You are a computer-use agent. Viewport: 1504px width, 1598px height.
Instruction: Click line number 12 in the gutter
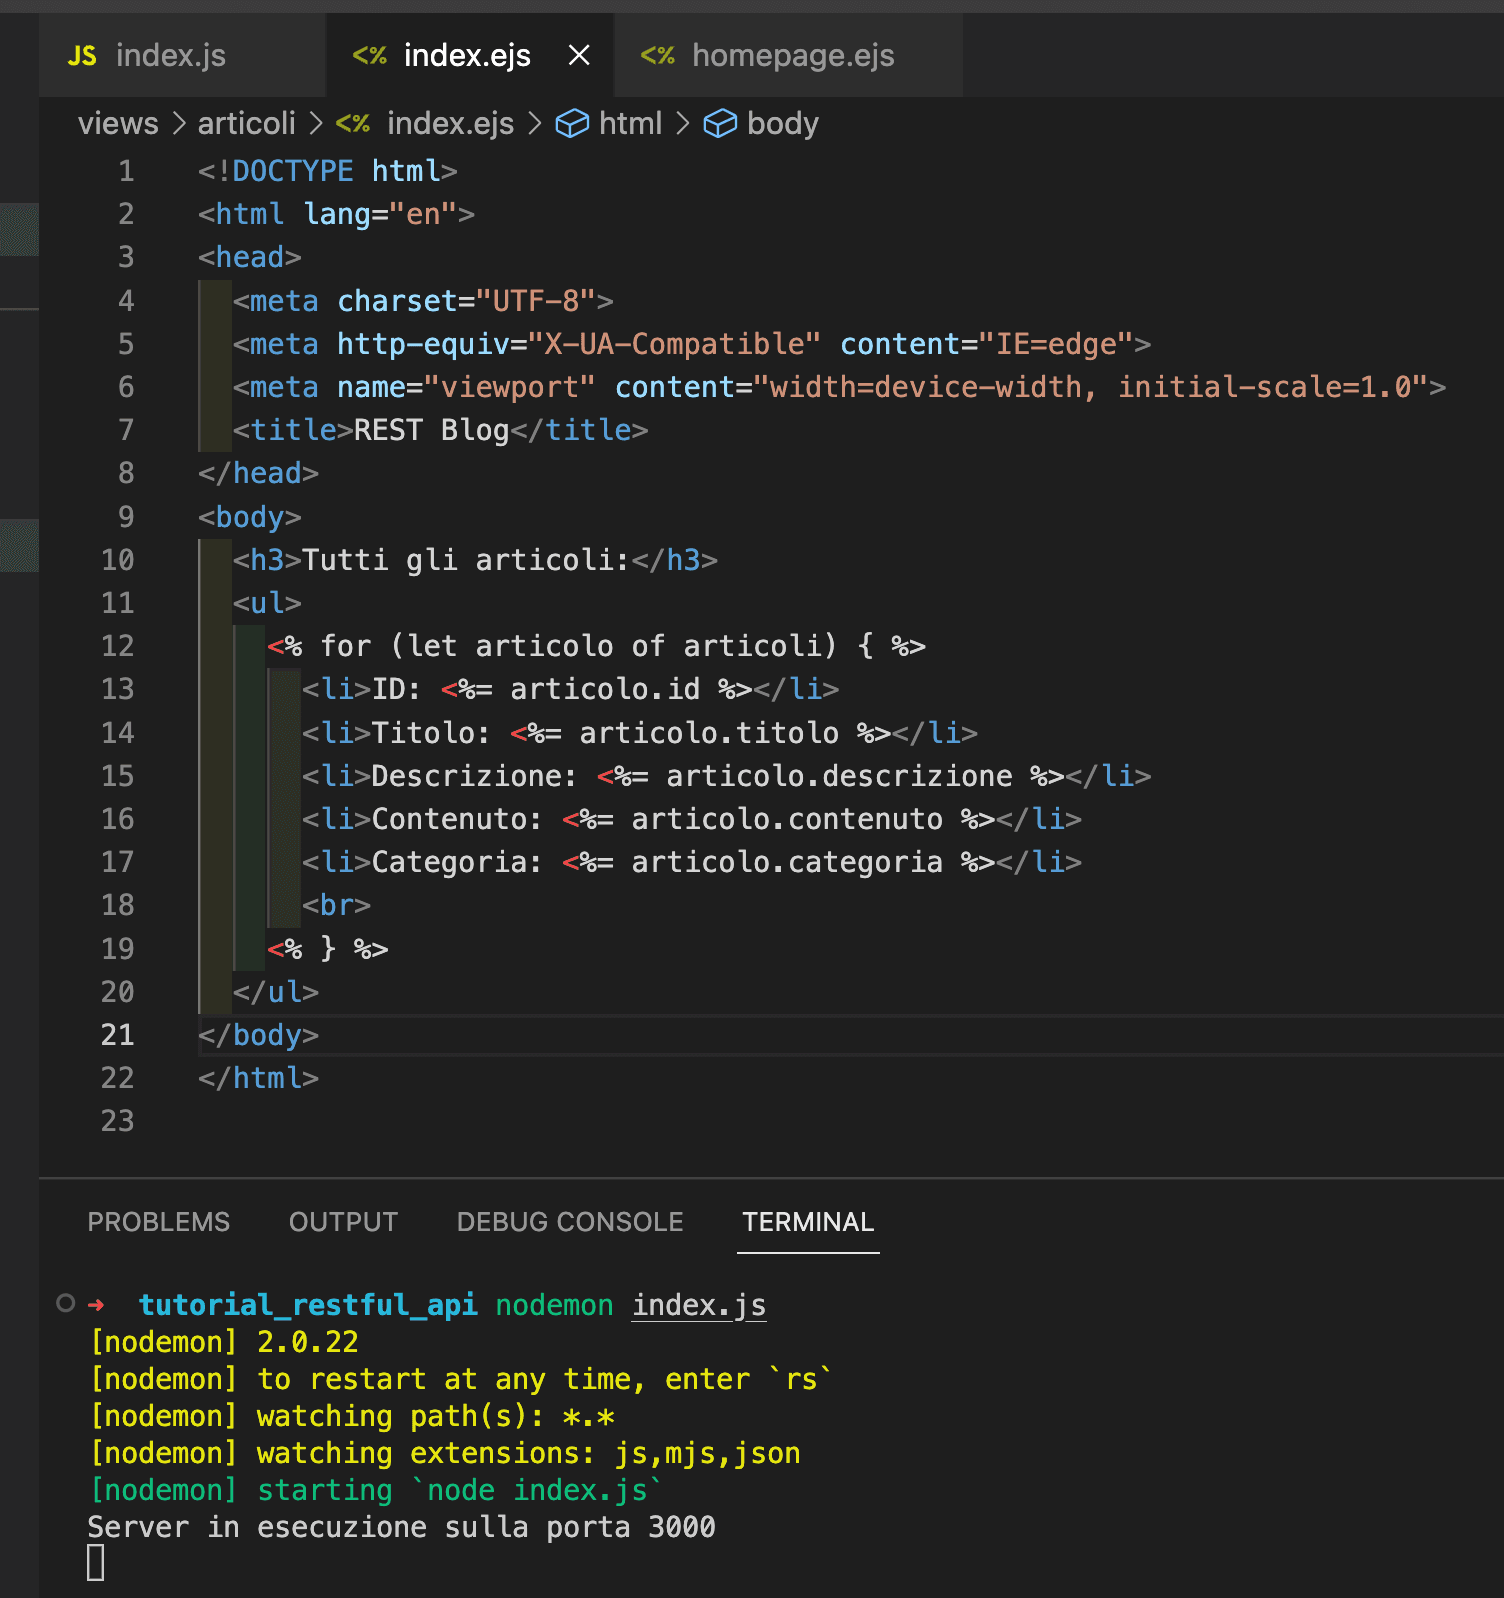coord(117,646)
